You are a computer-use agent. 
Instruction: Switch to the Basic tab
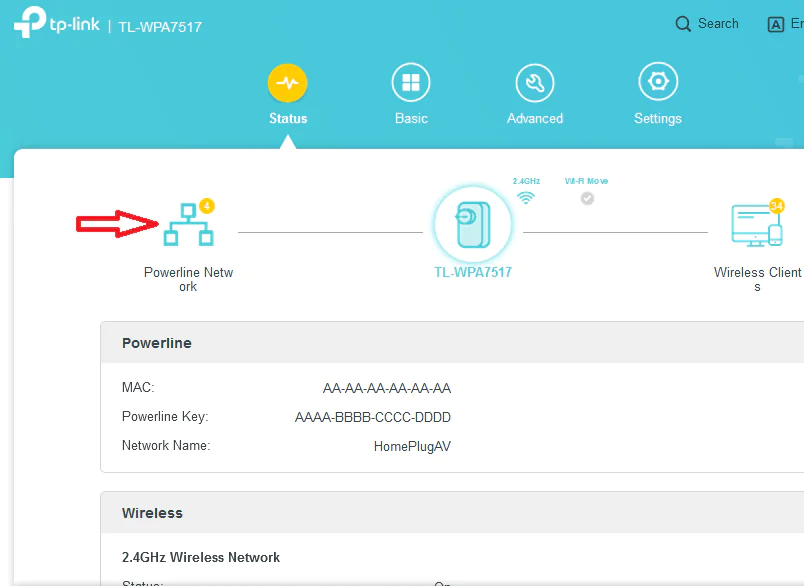(x=411, y=117)
